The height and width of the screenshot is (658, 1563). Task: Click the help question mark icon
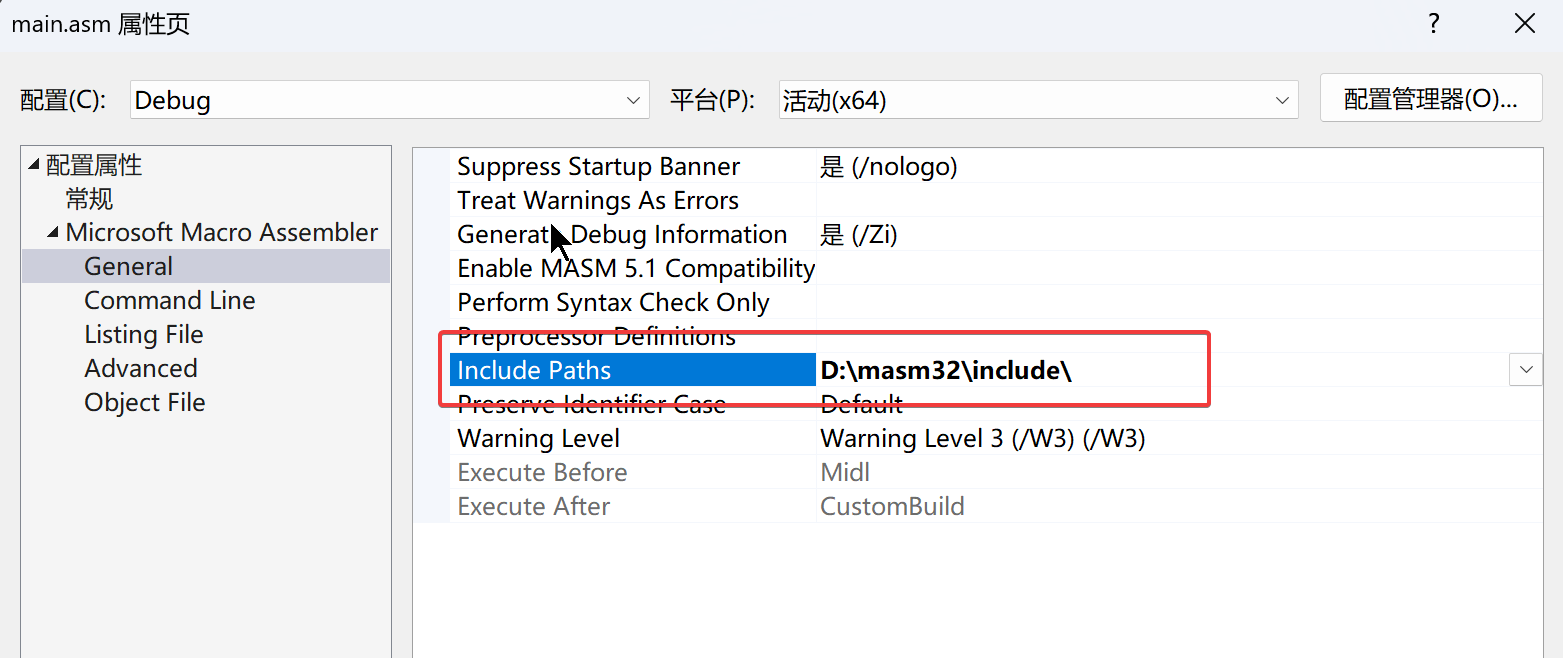1433,24
